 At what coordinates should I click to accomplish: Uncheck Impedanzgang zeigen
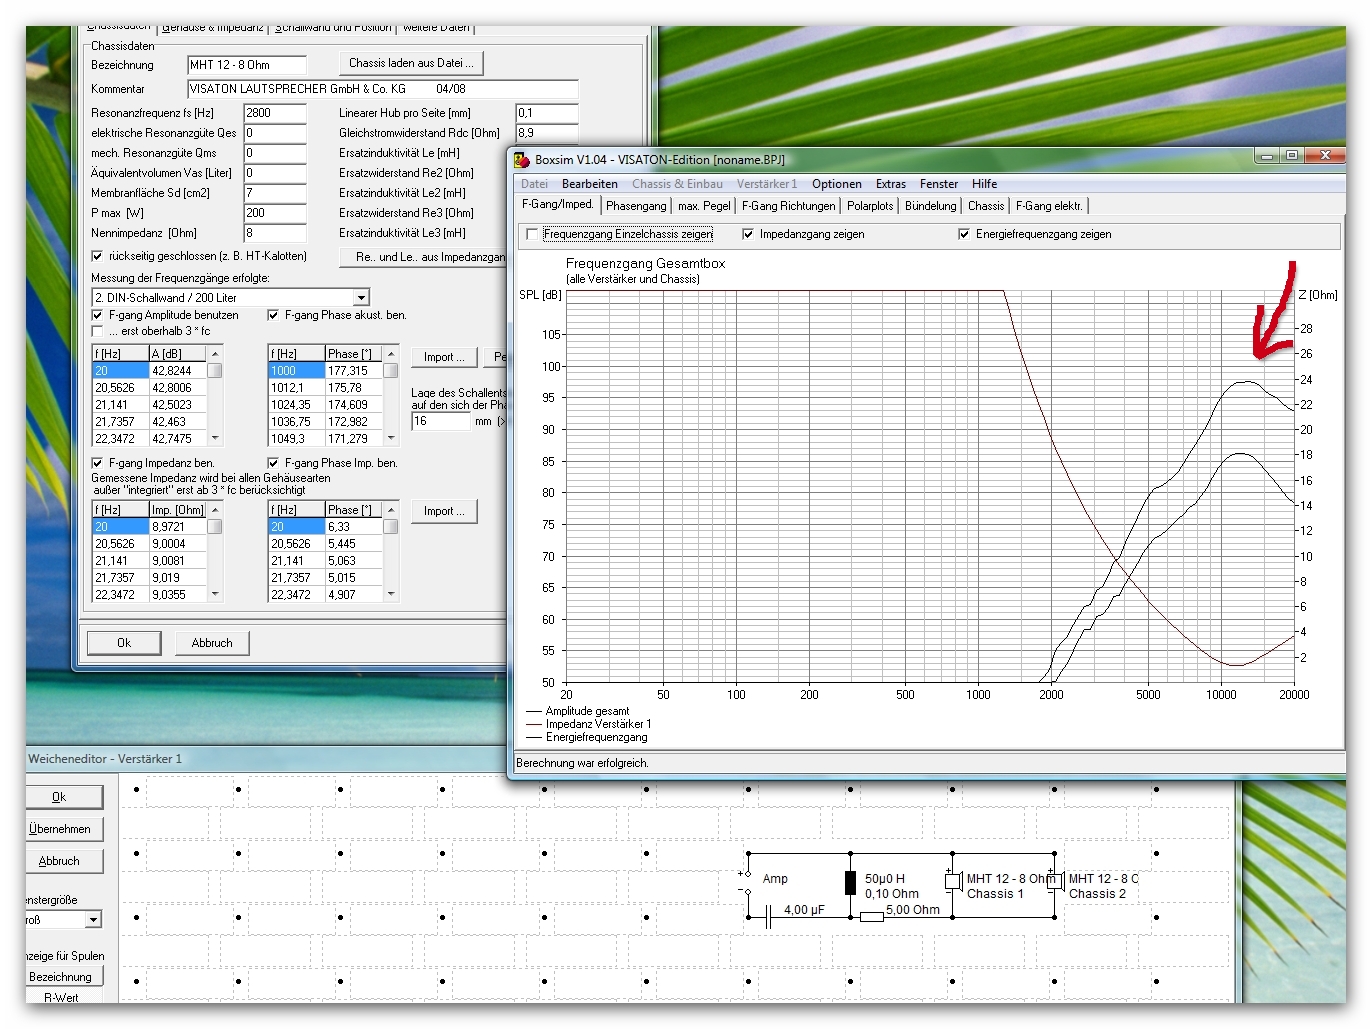pos(748,234)
